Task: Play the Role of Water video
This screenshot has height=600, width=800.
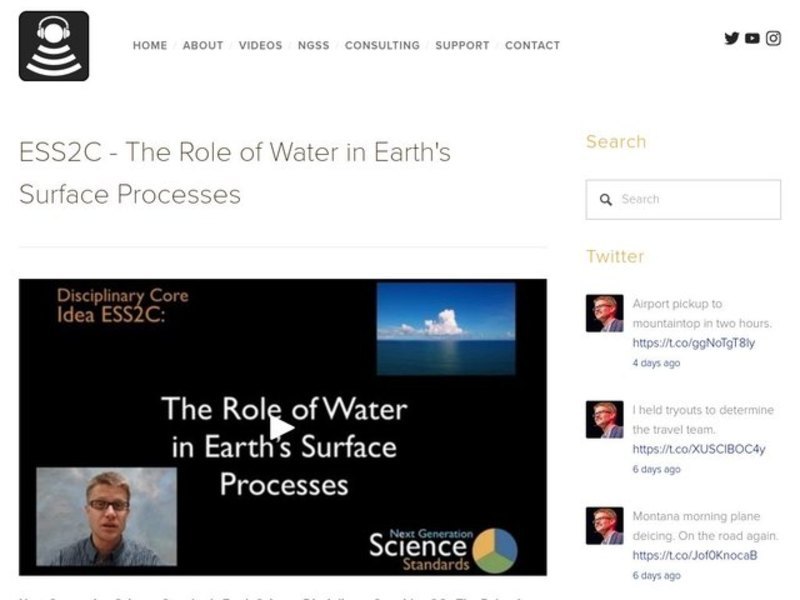Action: coord(283,428)
